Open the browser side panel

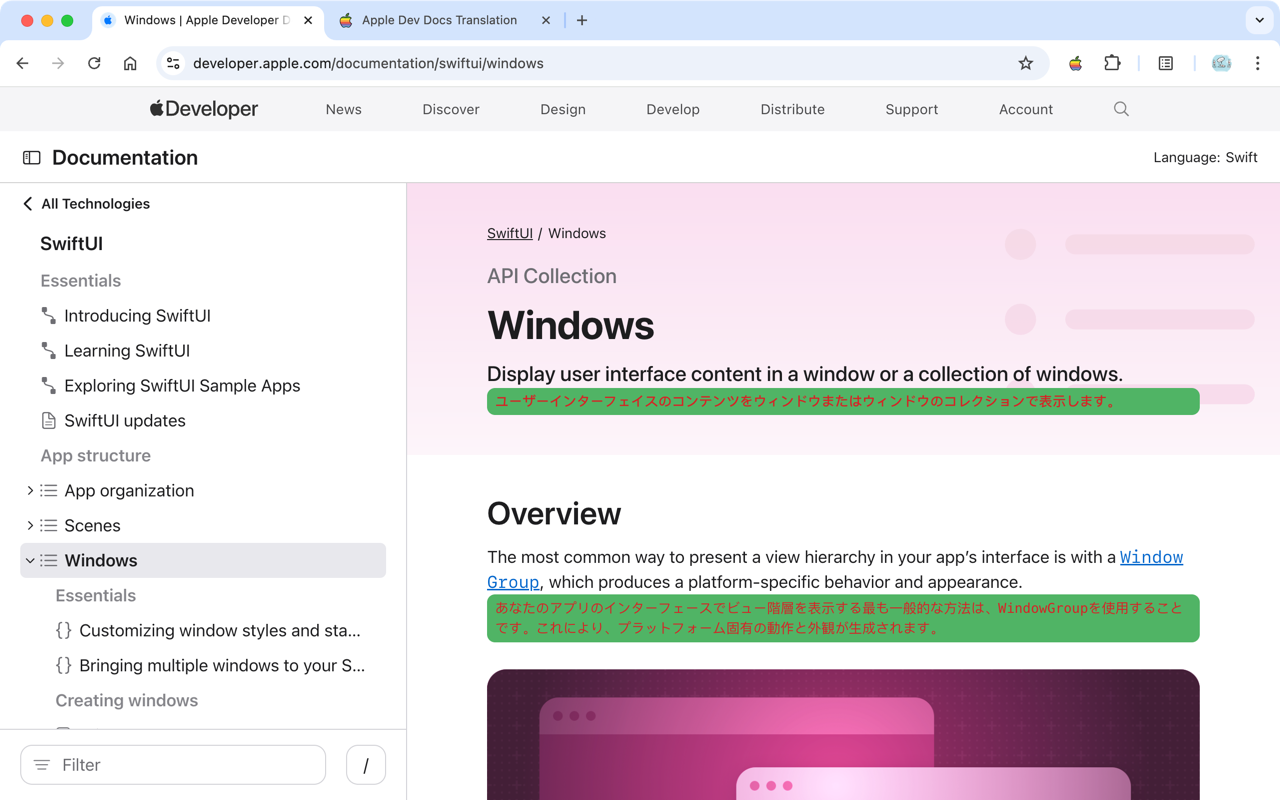[1165, 63]
